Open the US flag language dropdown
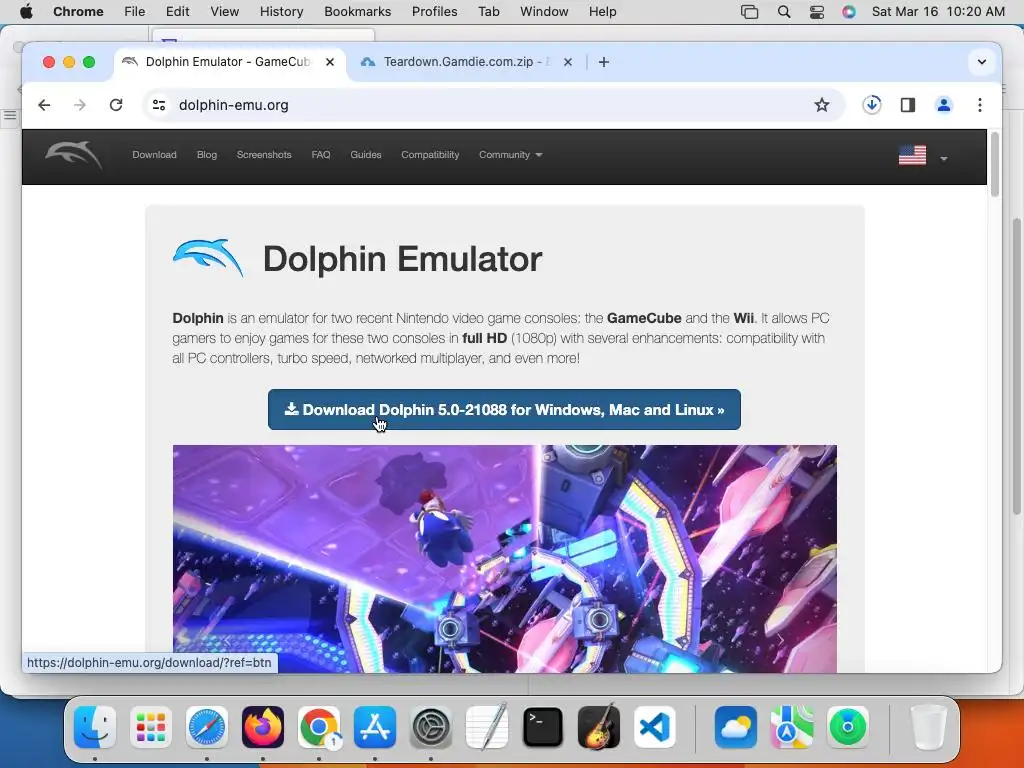This screenshot has height=768, width=1024. pos(923,155)
